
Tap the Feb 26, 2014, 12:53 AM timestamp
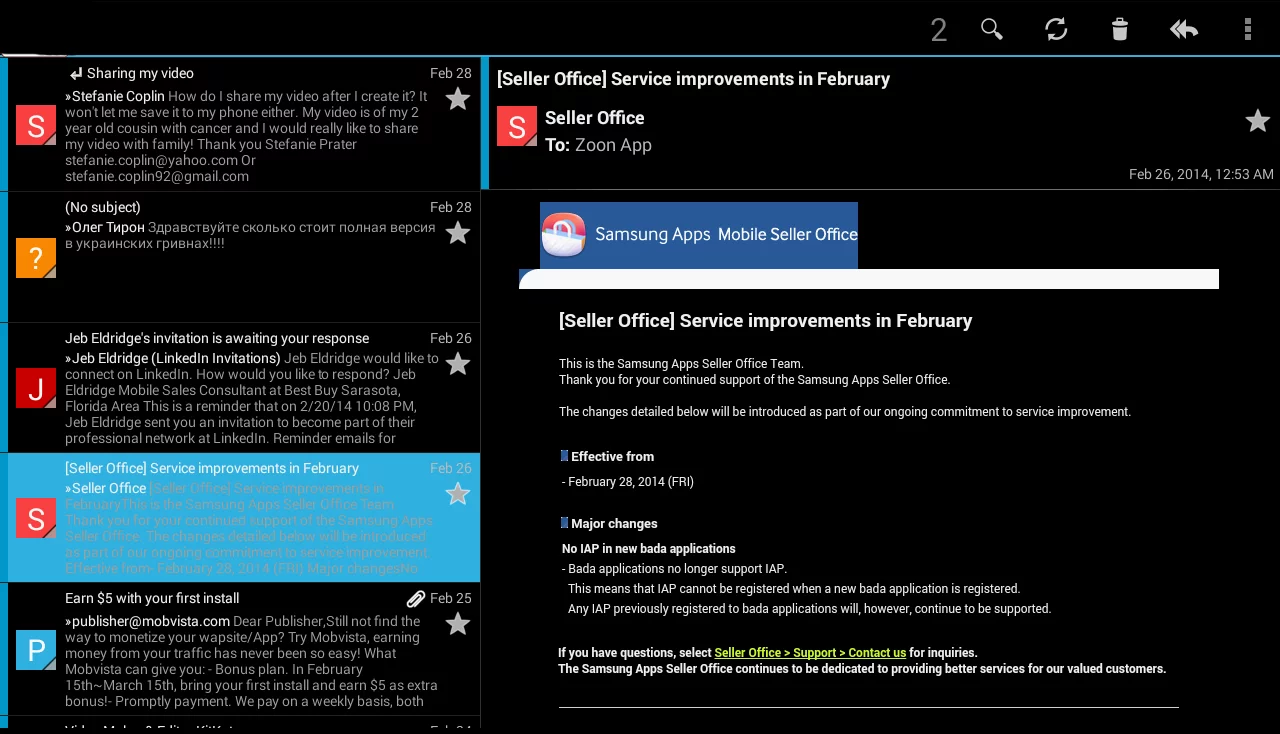[x=1201, y=174]
